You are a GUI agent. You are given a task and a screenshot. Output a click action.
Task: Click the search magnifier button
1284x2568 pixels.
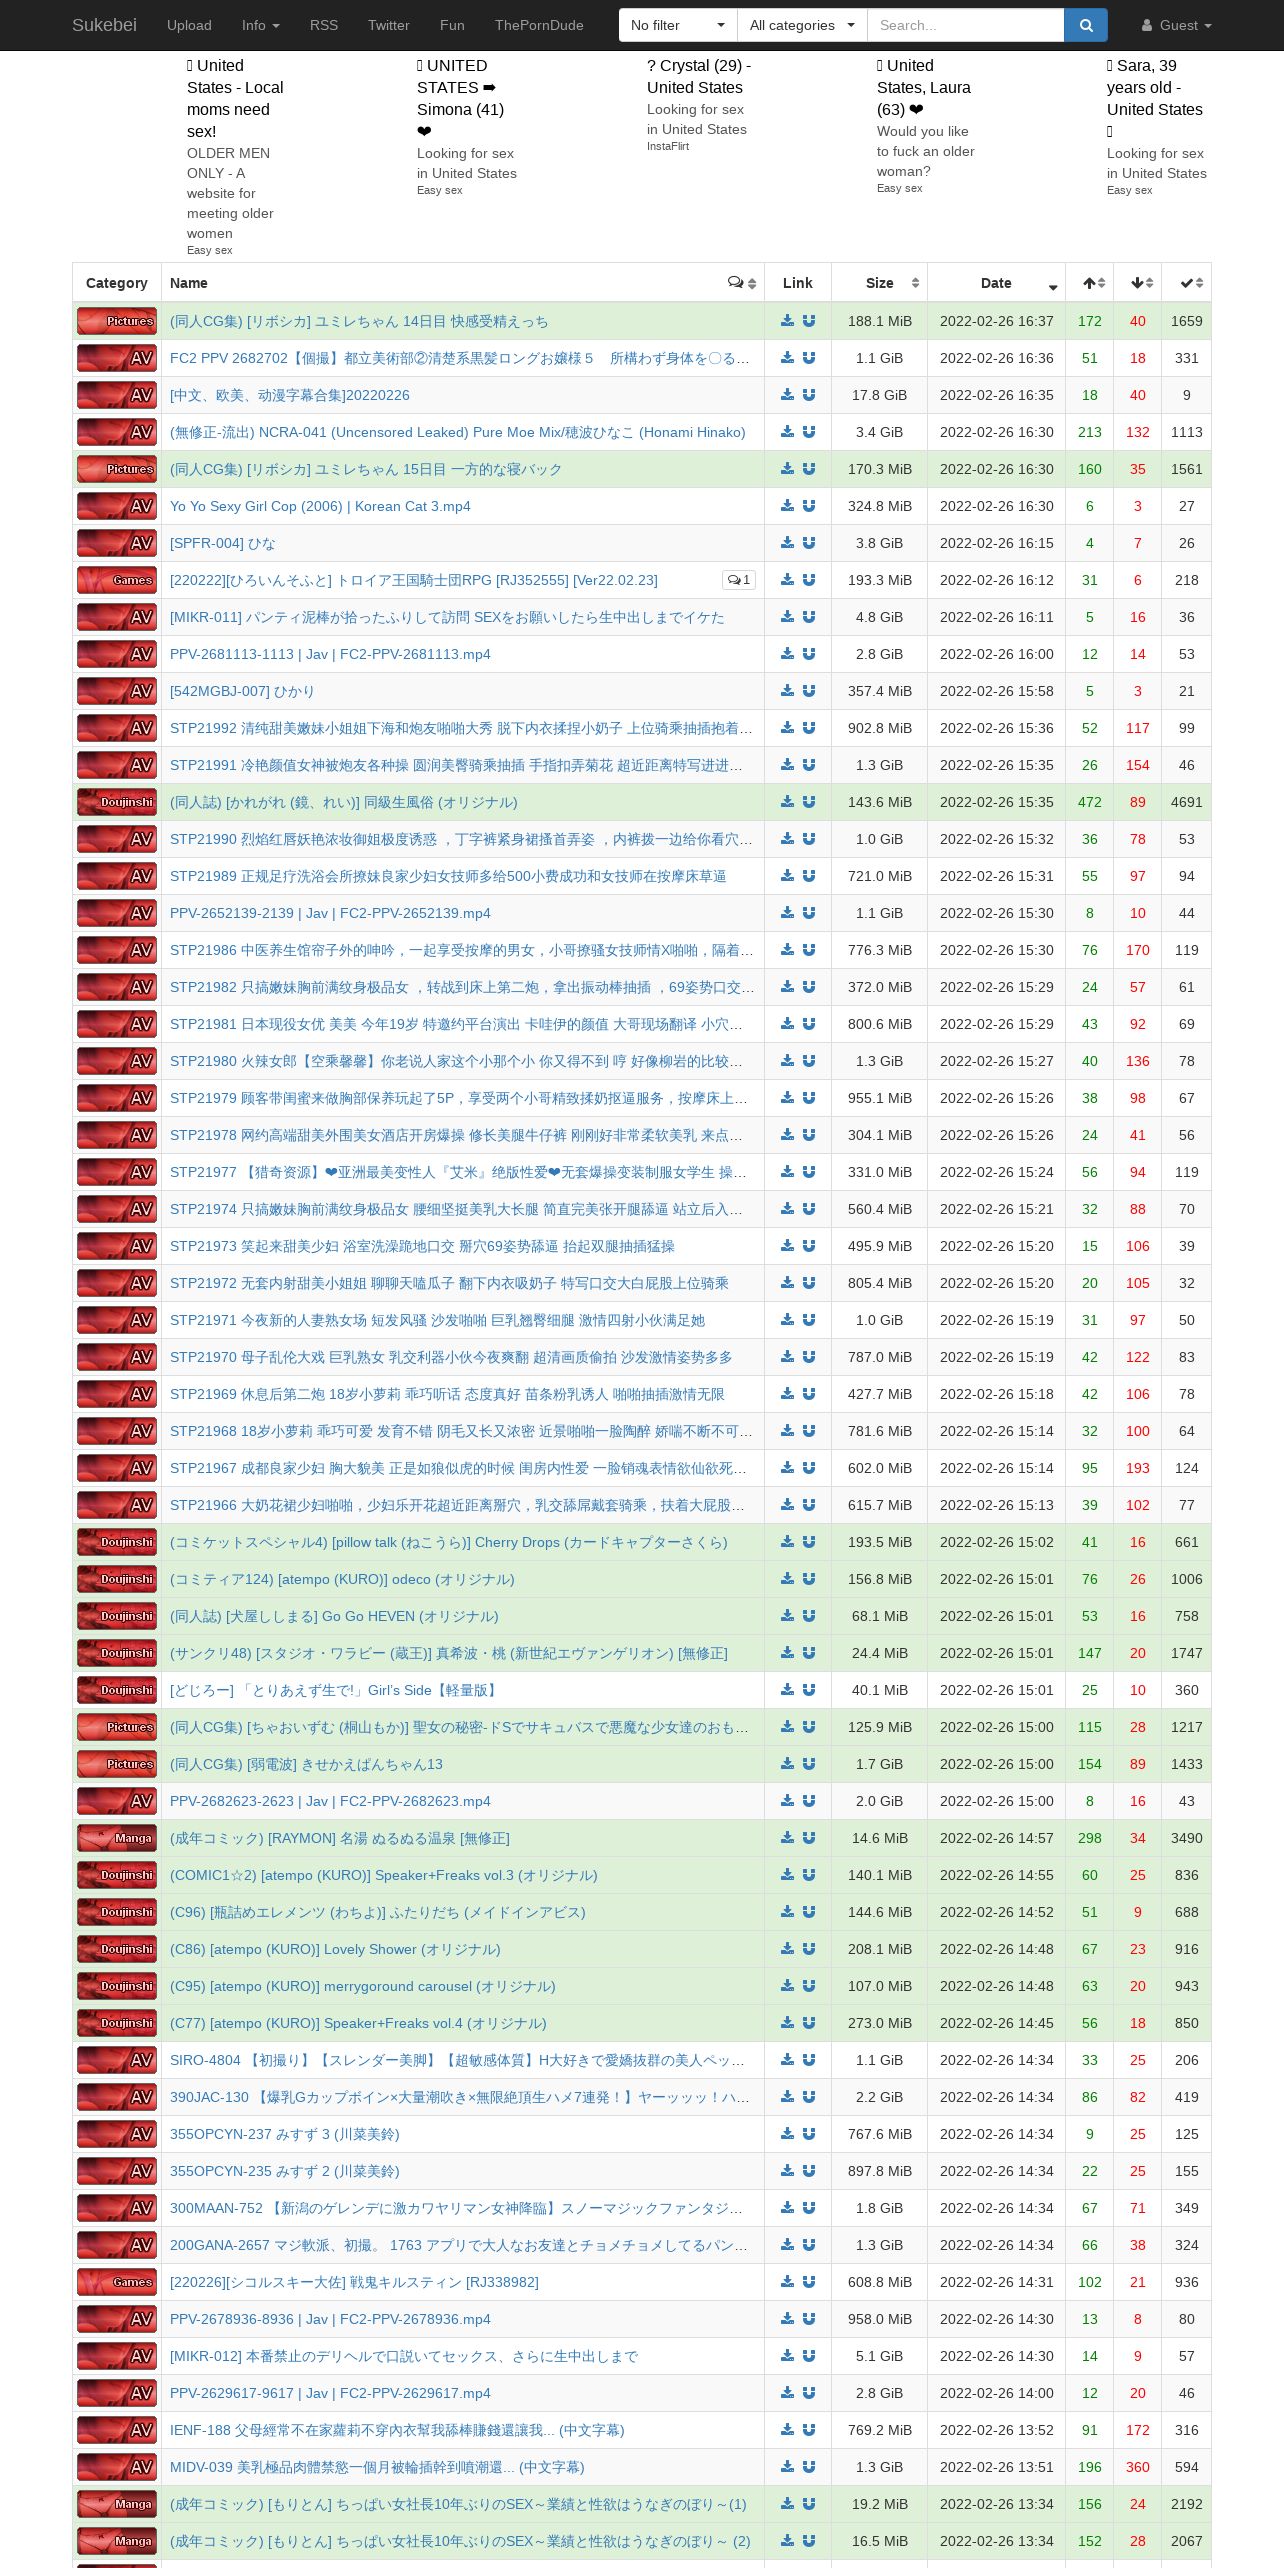[1085, 25]
